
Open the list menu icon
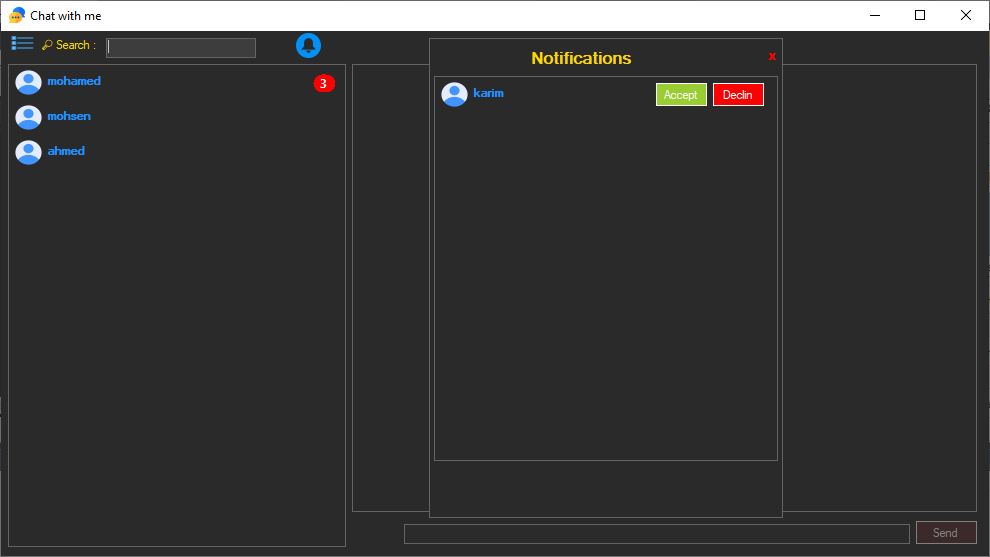tap(22, 43)
